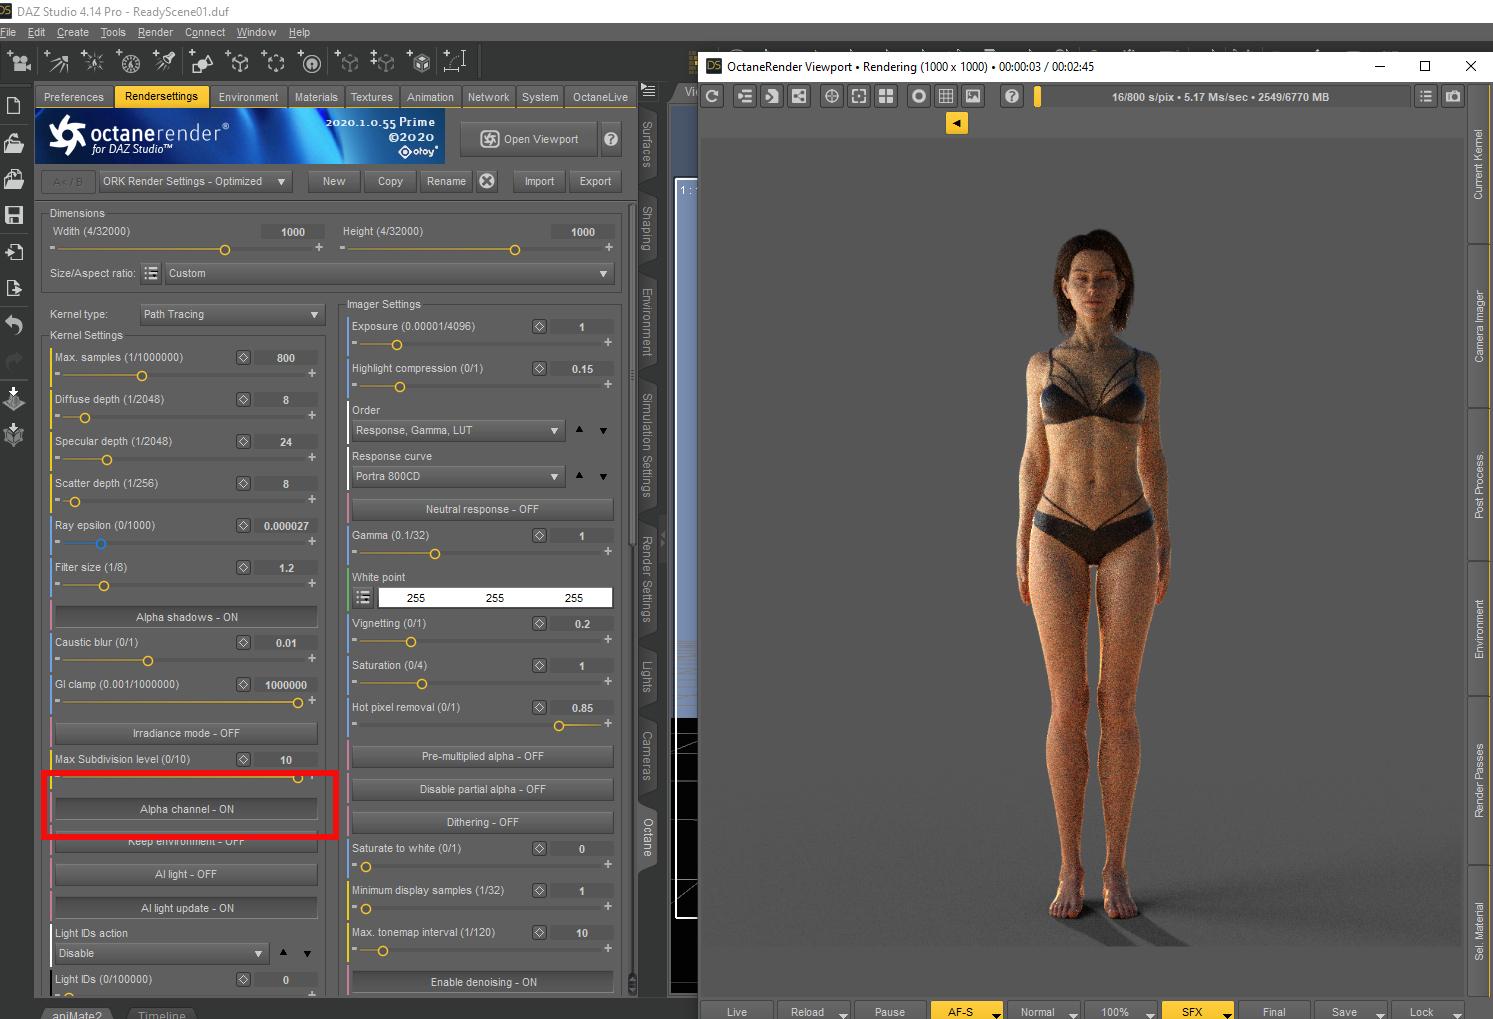This screenshot has height=1019, width=1493.
Task: Click the new measure tool icon
Action: tap(455, 62)
